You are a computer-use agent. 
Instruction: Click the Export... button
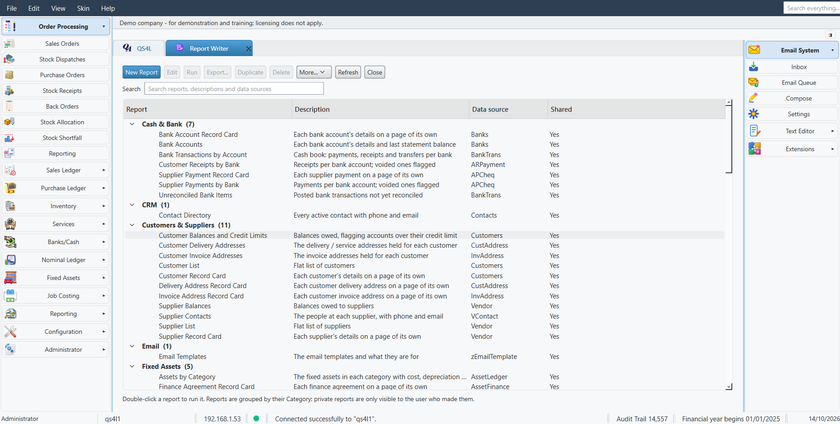(218, 72)
